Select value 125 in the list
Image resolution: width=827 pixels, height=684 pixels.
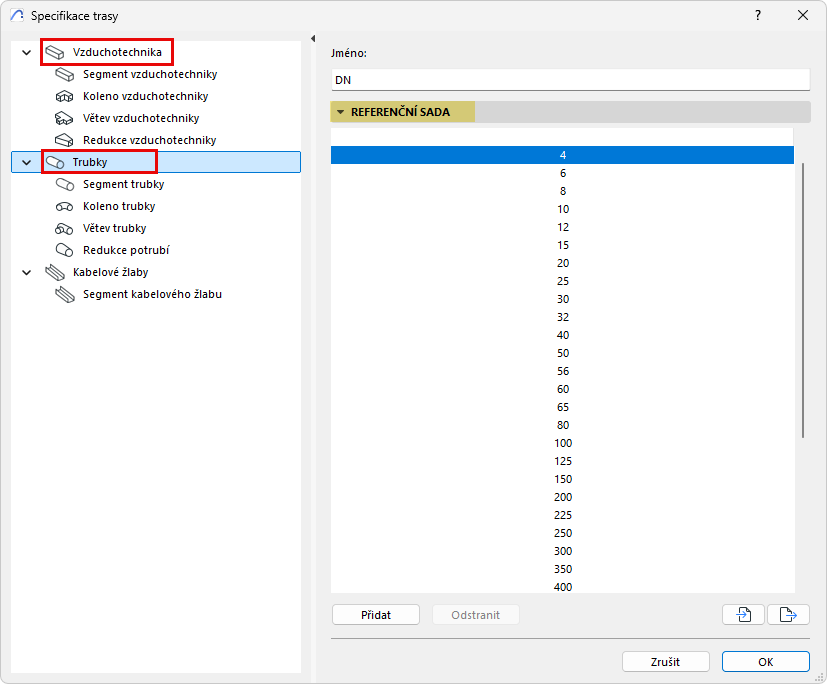(x=562, y=461)
